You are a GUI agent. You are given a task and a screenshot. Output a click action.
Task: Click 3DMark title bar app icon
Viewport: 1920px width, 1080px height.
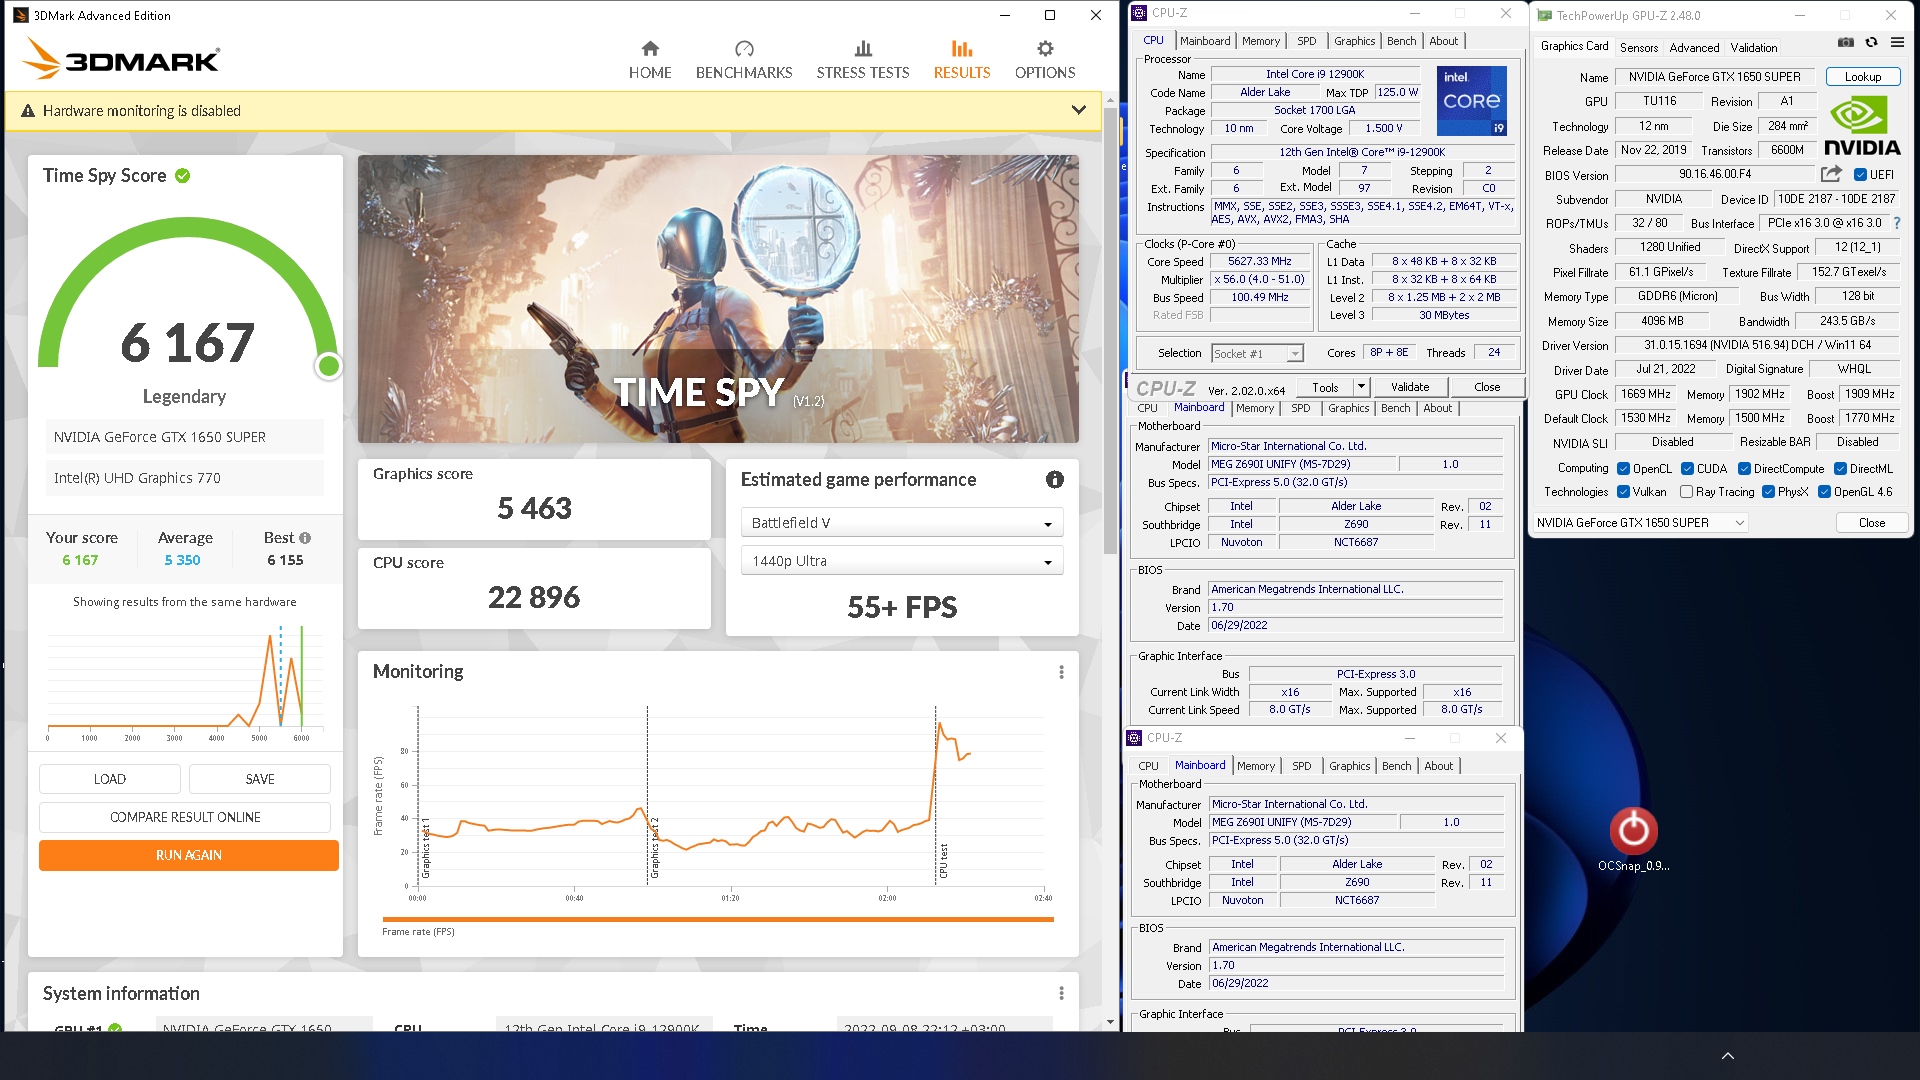pyautogui.click(x=20, y=15)
